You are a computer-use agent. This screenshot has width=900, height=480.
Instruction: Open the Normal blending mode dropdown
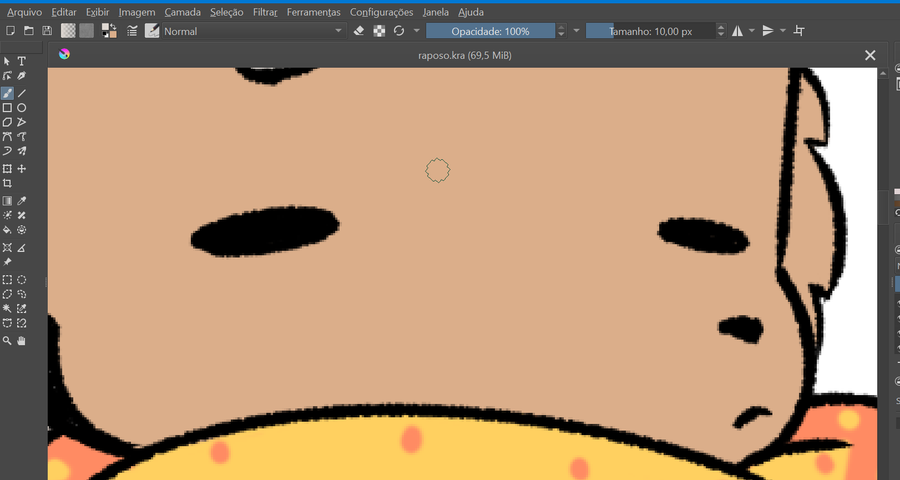click(x=253, y=31)
